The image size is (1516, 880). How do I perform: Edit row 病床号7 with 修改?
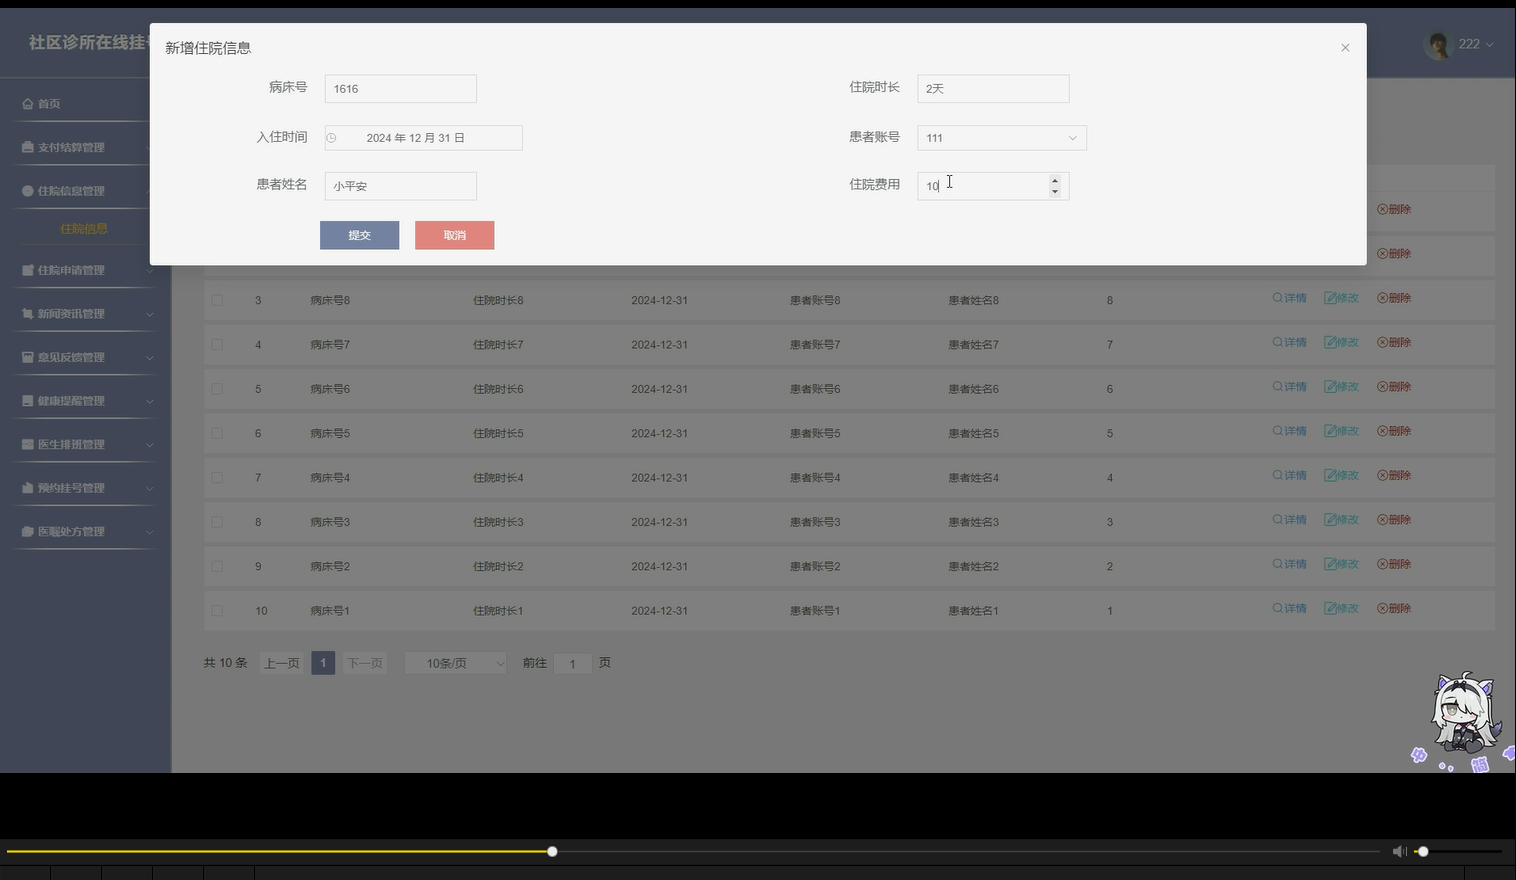point(1342,342)
